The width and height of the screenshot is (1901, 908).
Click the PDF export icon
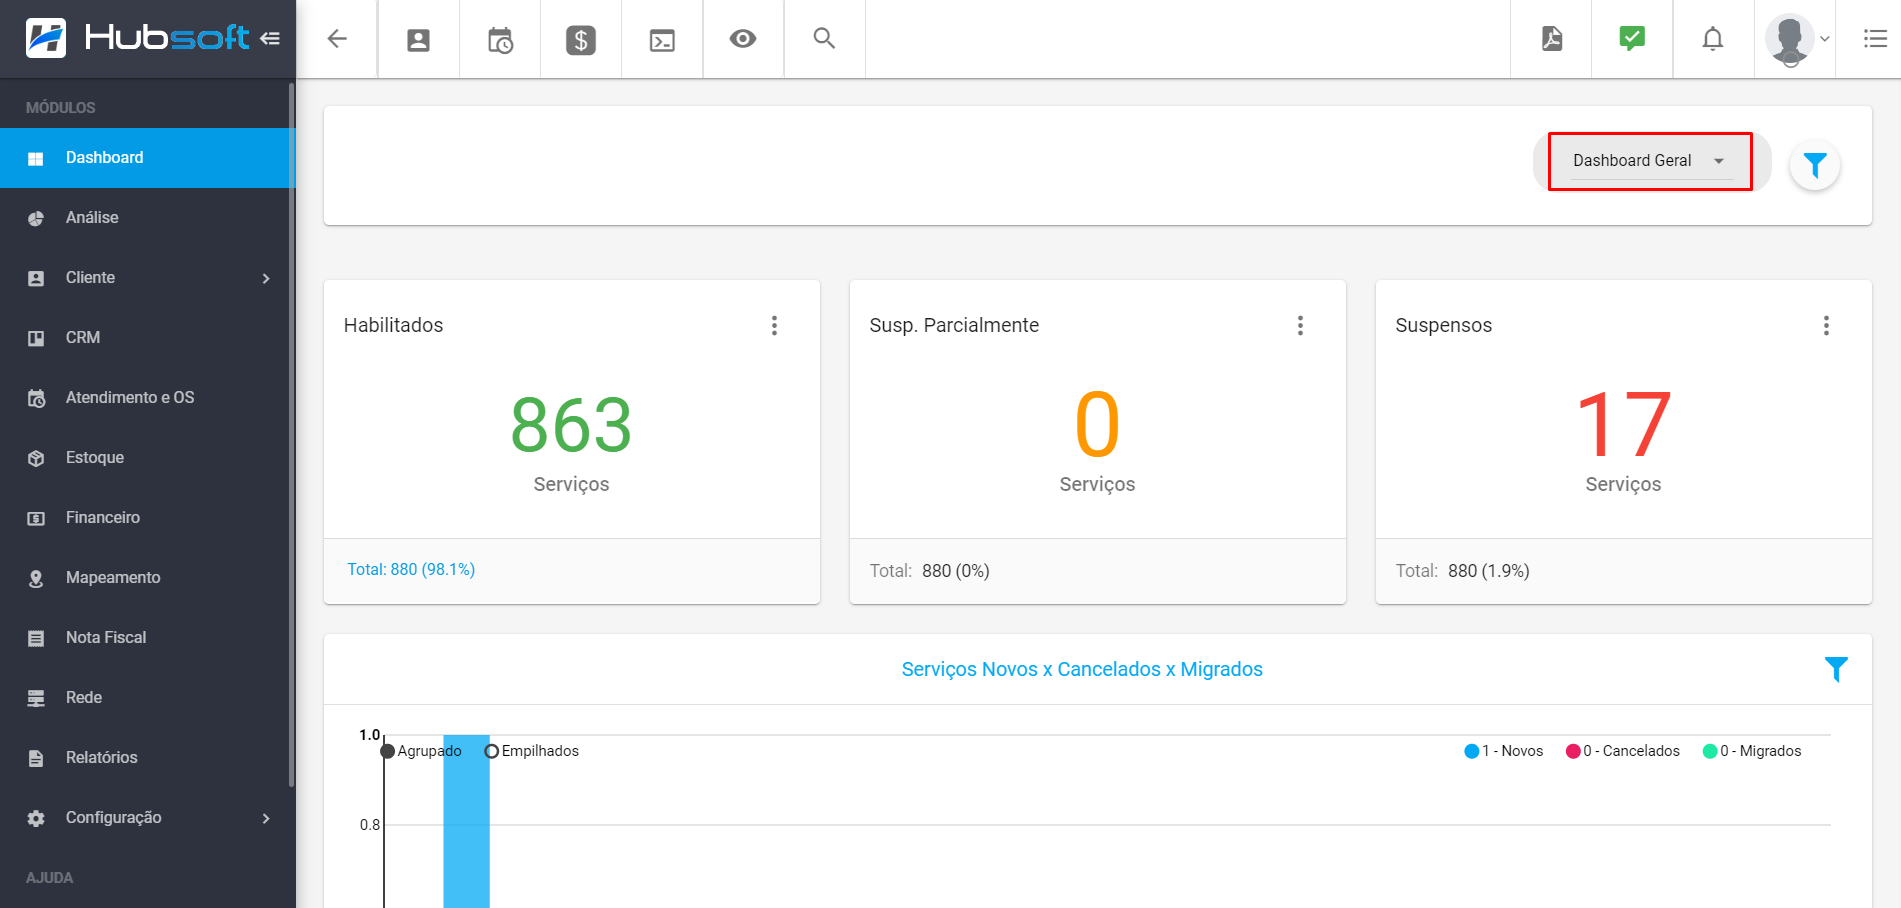click(x=1550, y=38)
